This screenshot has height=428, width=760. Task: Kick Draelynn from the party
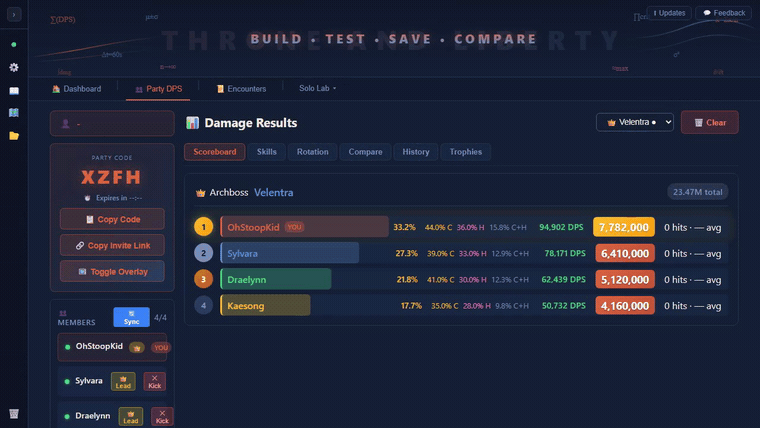pos(162,416)
